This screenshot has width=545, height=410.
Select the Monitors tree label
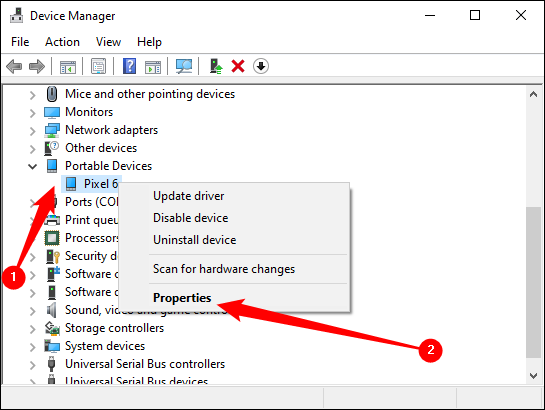tap(89, 112)
